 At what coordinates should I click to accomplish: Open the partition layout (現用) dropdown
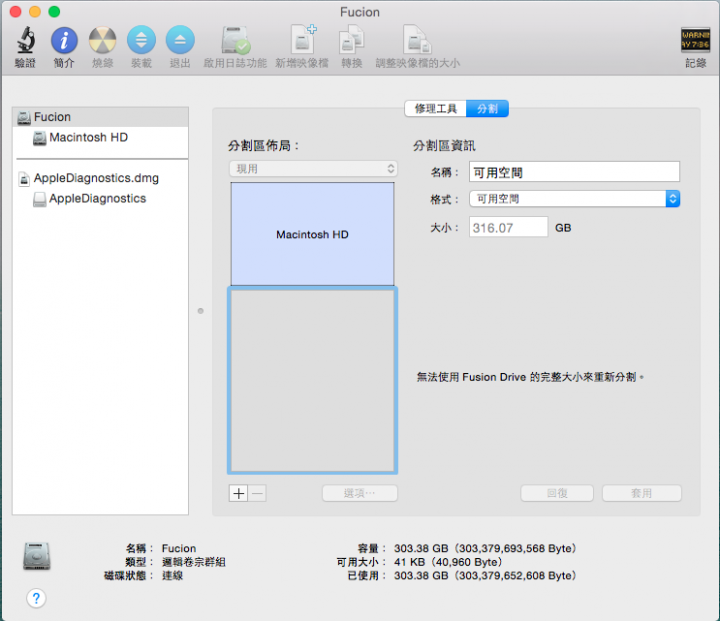pos(313,169)
